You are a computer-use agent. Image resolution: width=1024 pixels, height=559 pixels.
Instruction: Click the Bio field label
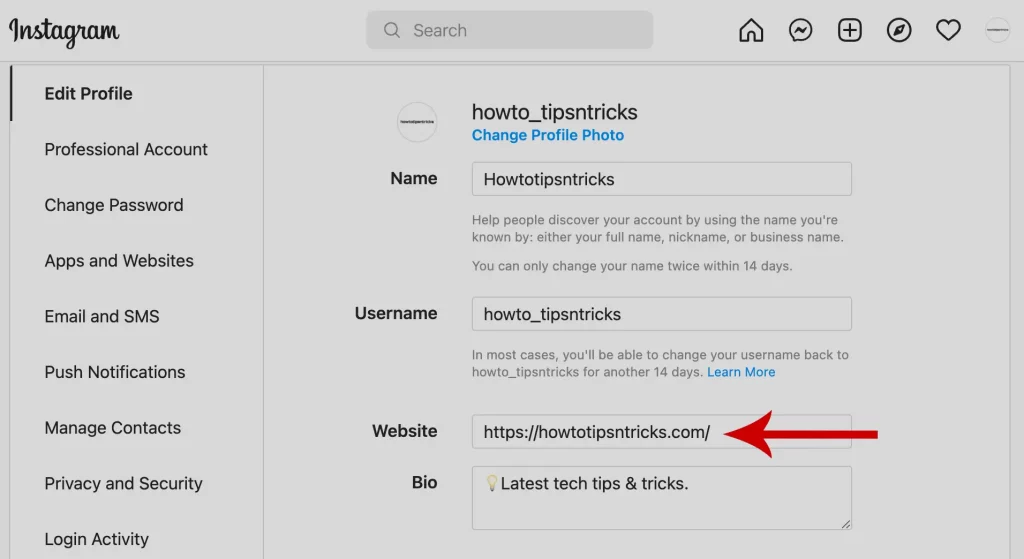click(424, 483)
